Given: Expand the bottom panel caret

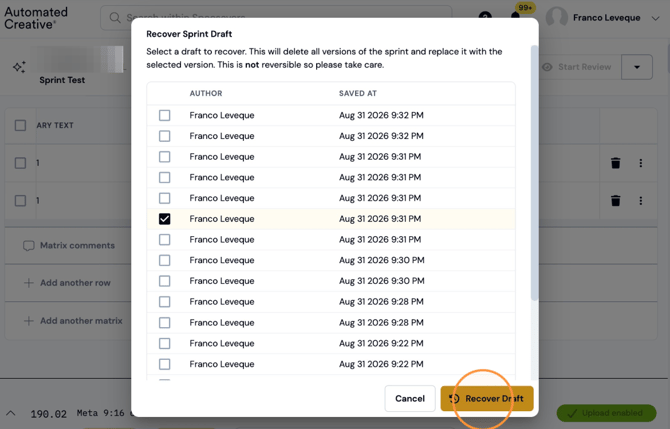Looking at the screenshot, I should (11, 413).
